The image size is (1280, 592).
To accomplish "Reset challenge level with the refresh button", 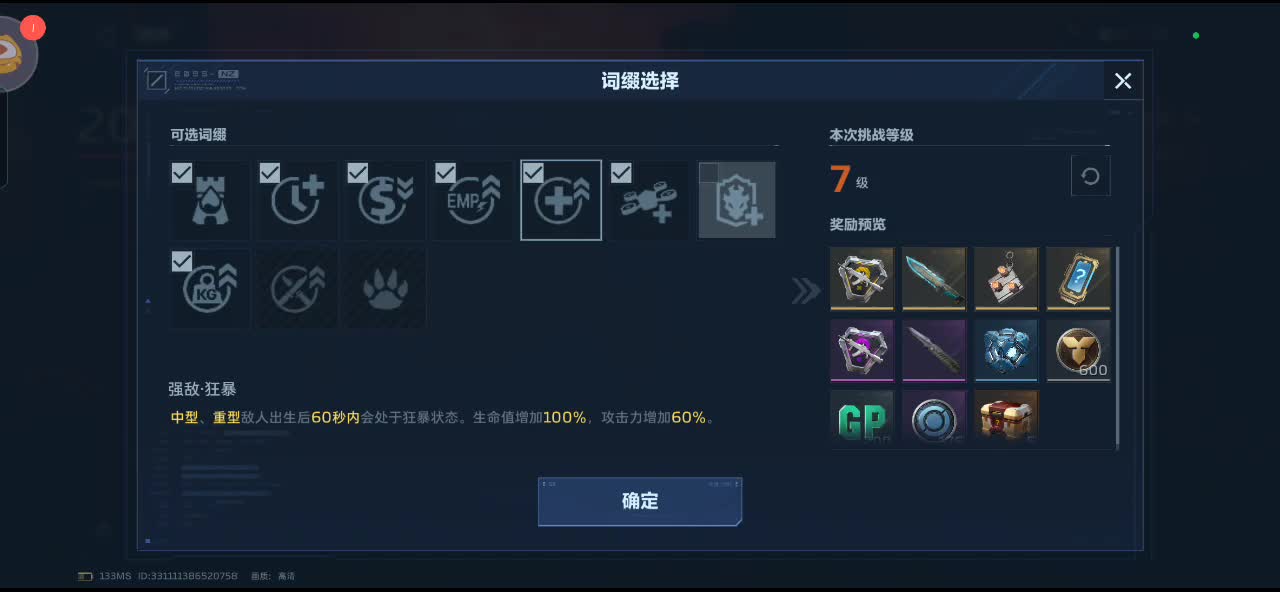I will (1090, 176).
